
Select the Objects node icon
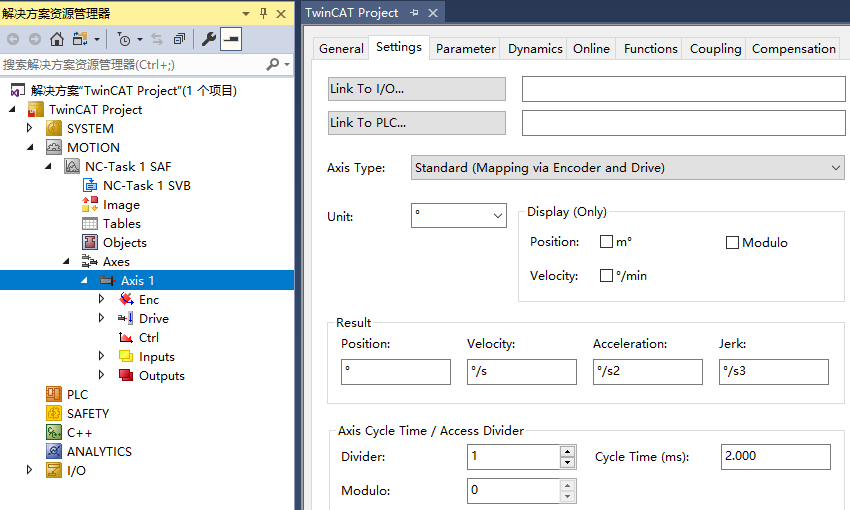click(89, 242)
